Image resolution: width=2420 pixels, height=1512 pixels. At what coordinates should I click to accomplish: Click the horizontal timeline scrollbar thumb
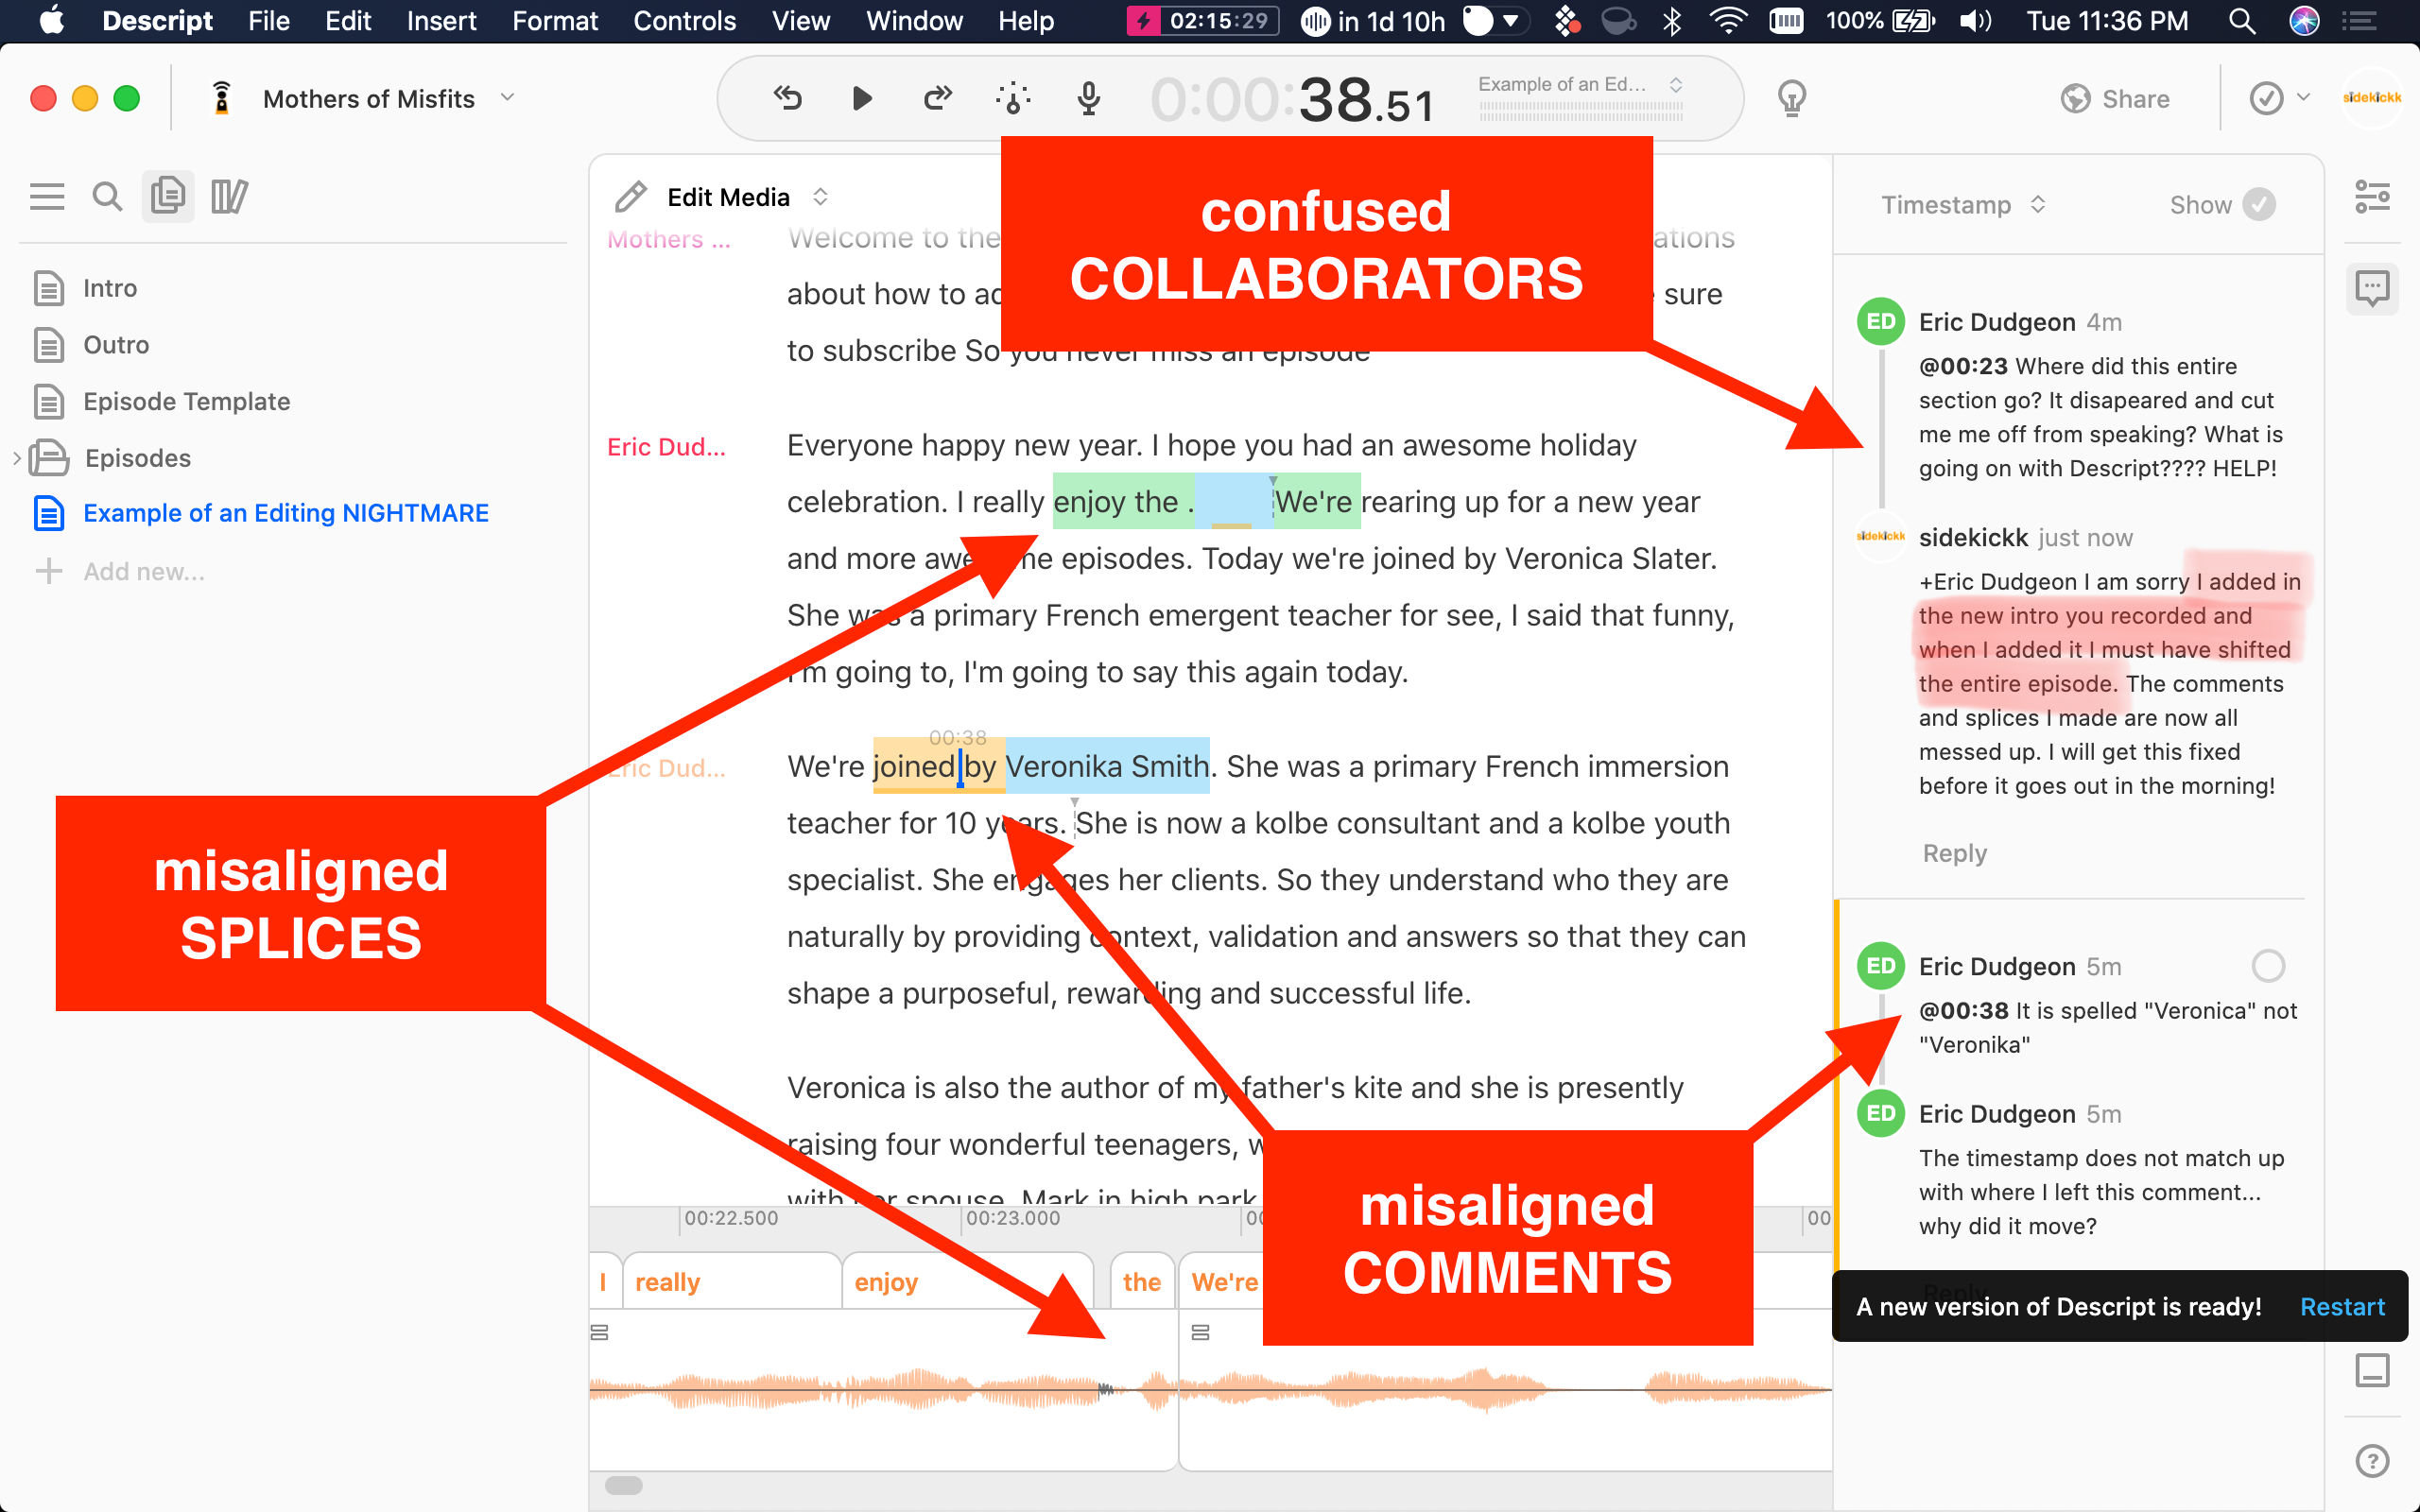click(623, 1485)
